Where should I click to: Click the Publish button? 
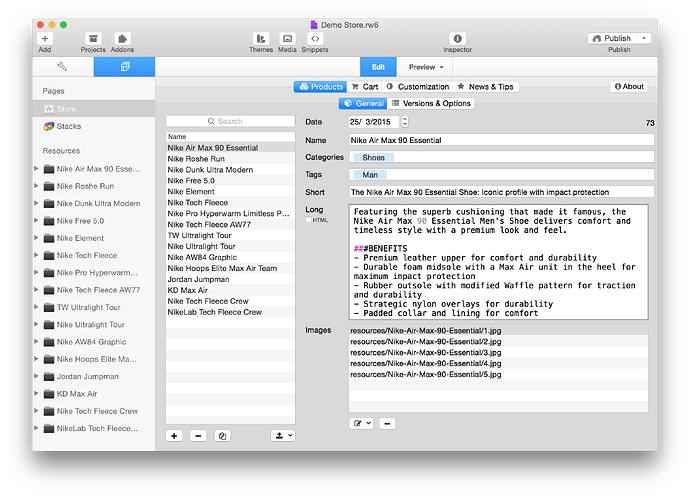612,38
